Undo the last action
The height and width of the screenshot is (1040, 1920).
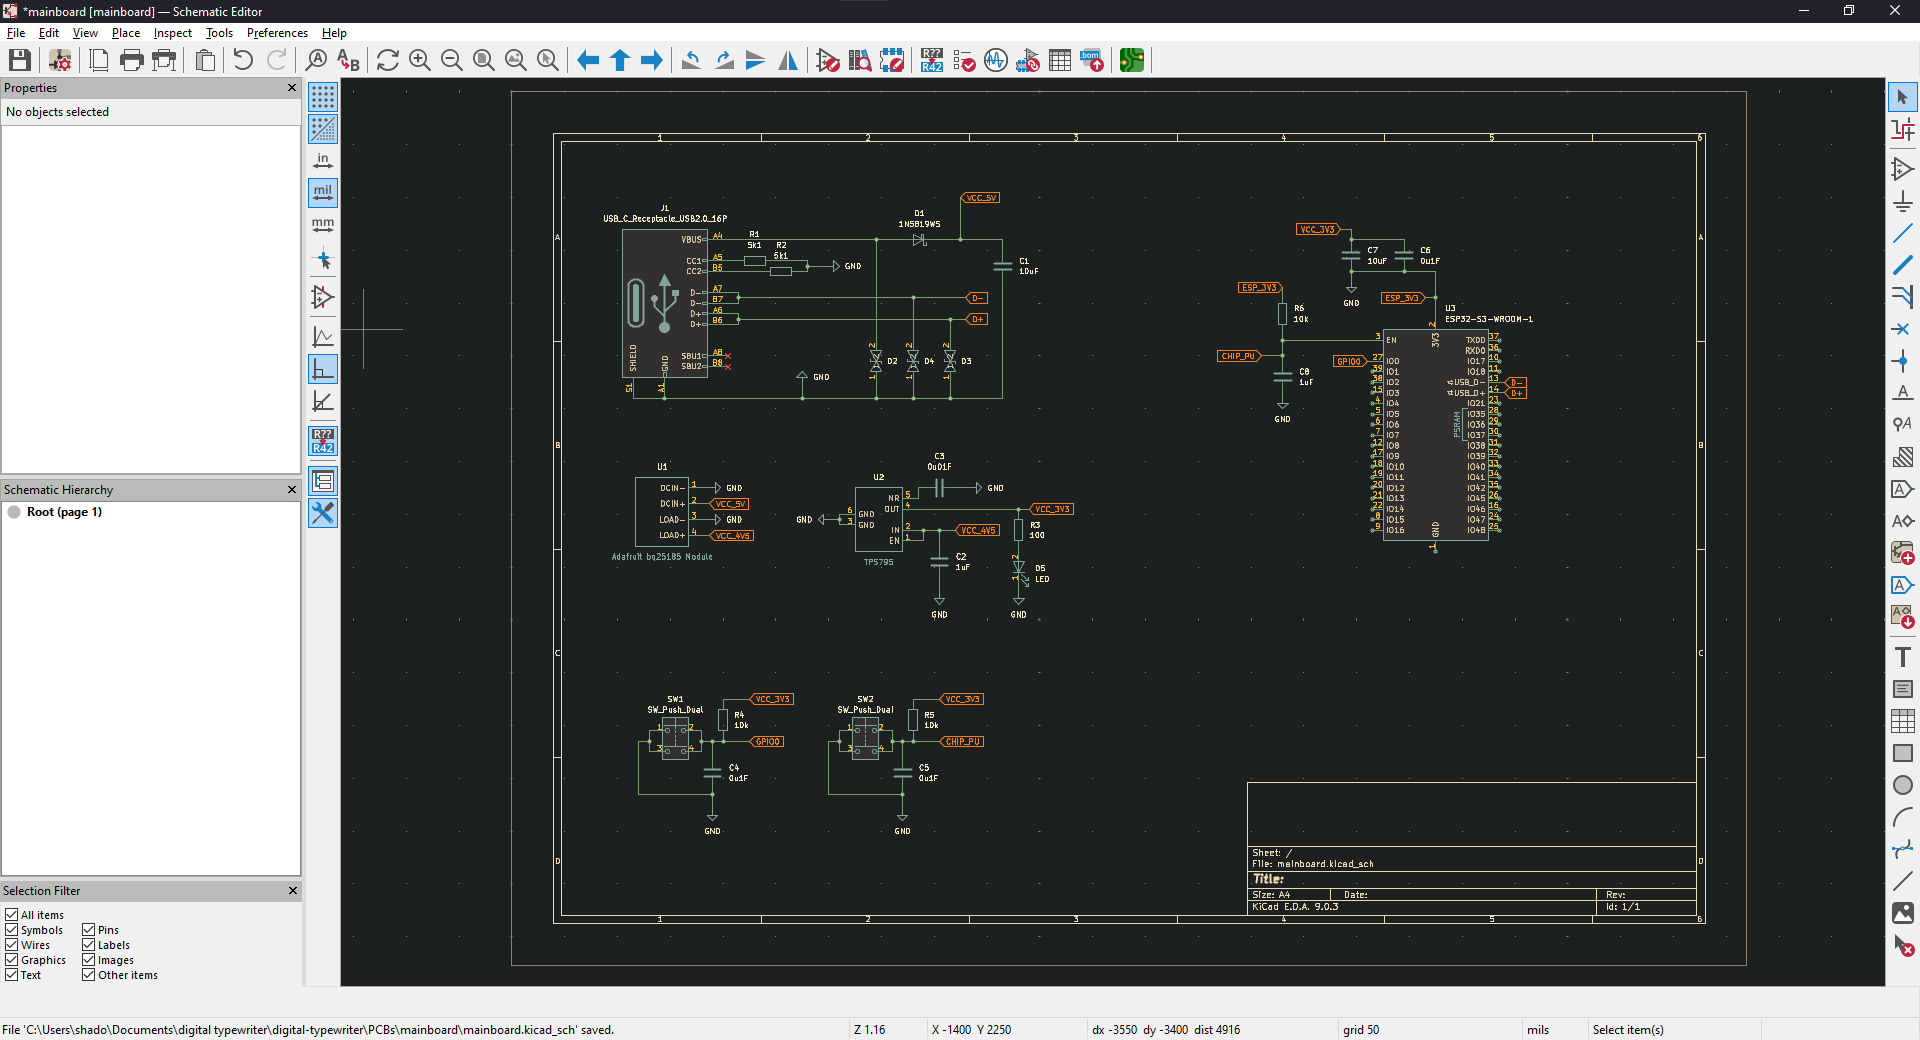[241, 60]
